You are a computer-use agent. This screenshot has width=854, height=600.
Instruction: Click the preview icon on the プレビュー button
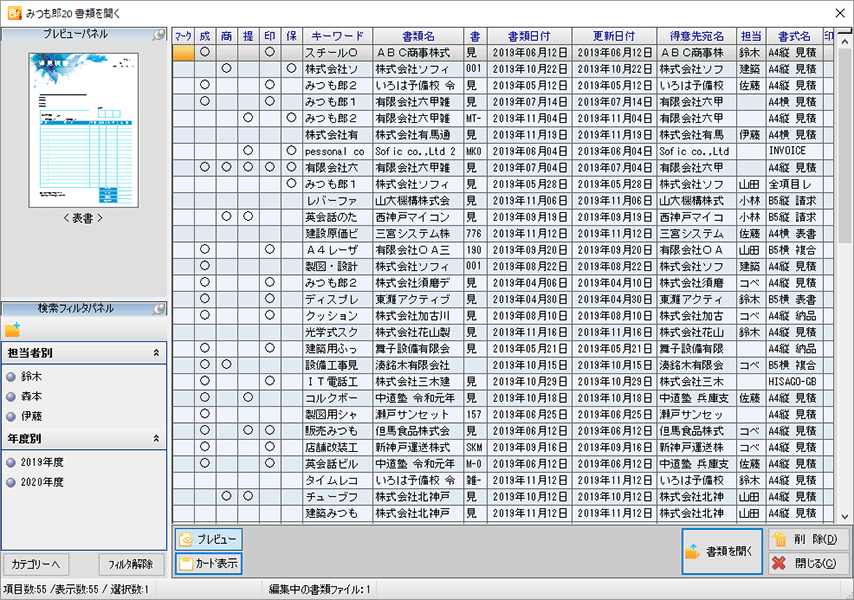[187, 540]
